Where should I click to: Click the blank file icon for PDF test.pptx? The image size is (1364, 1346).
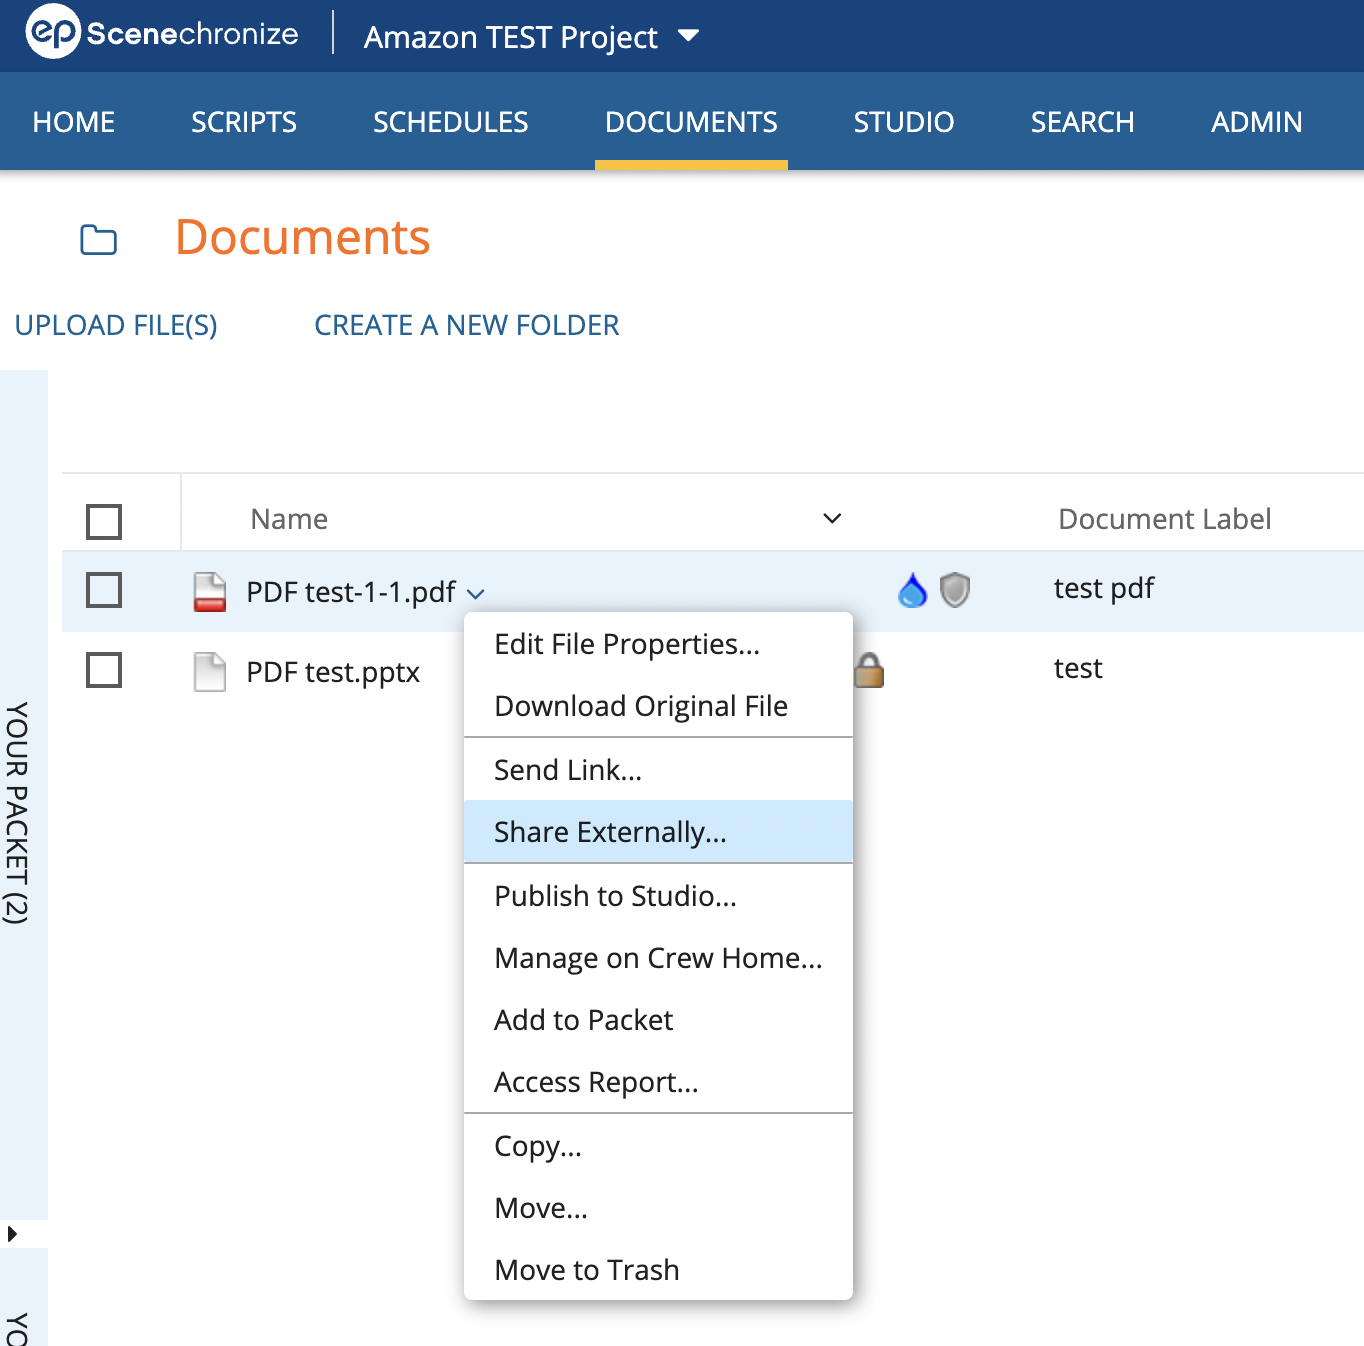coord(209,672)
